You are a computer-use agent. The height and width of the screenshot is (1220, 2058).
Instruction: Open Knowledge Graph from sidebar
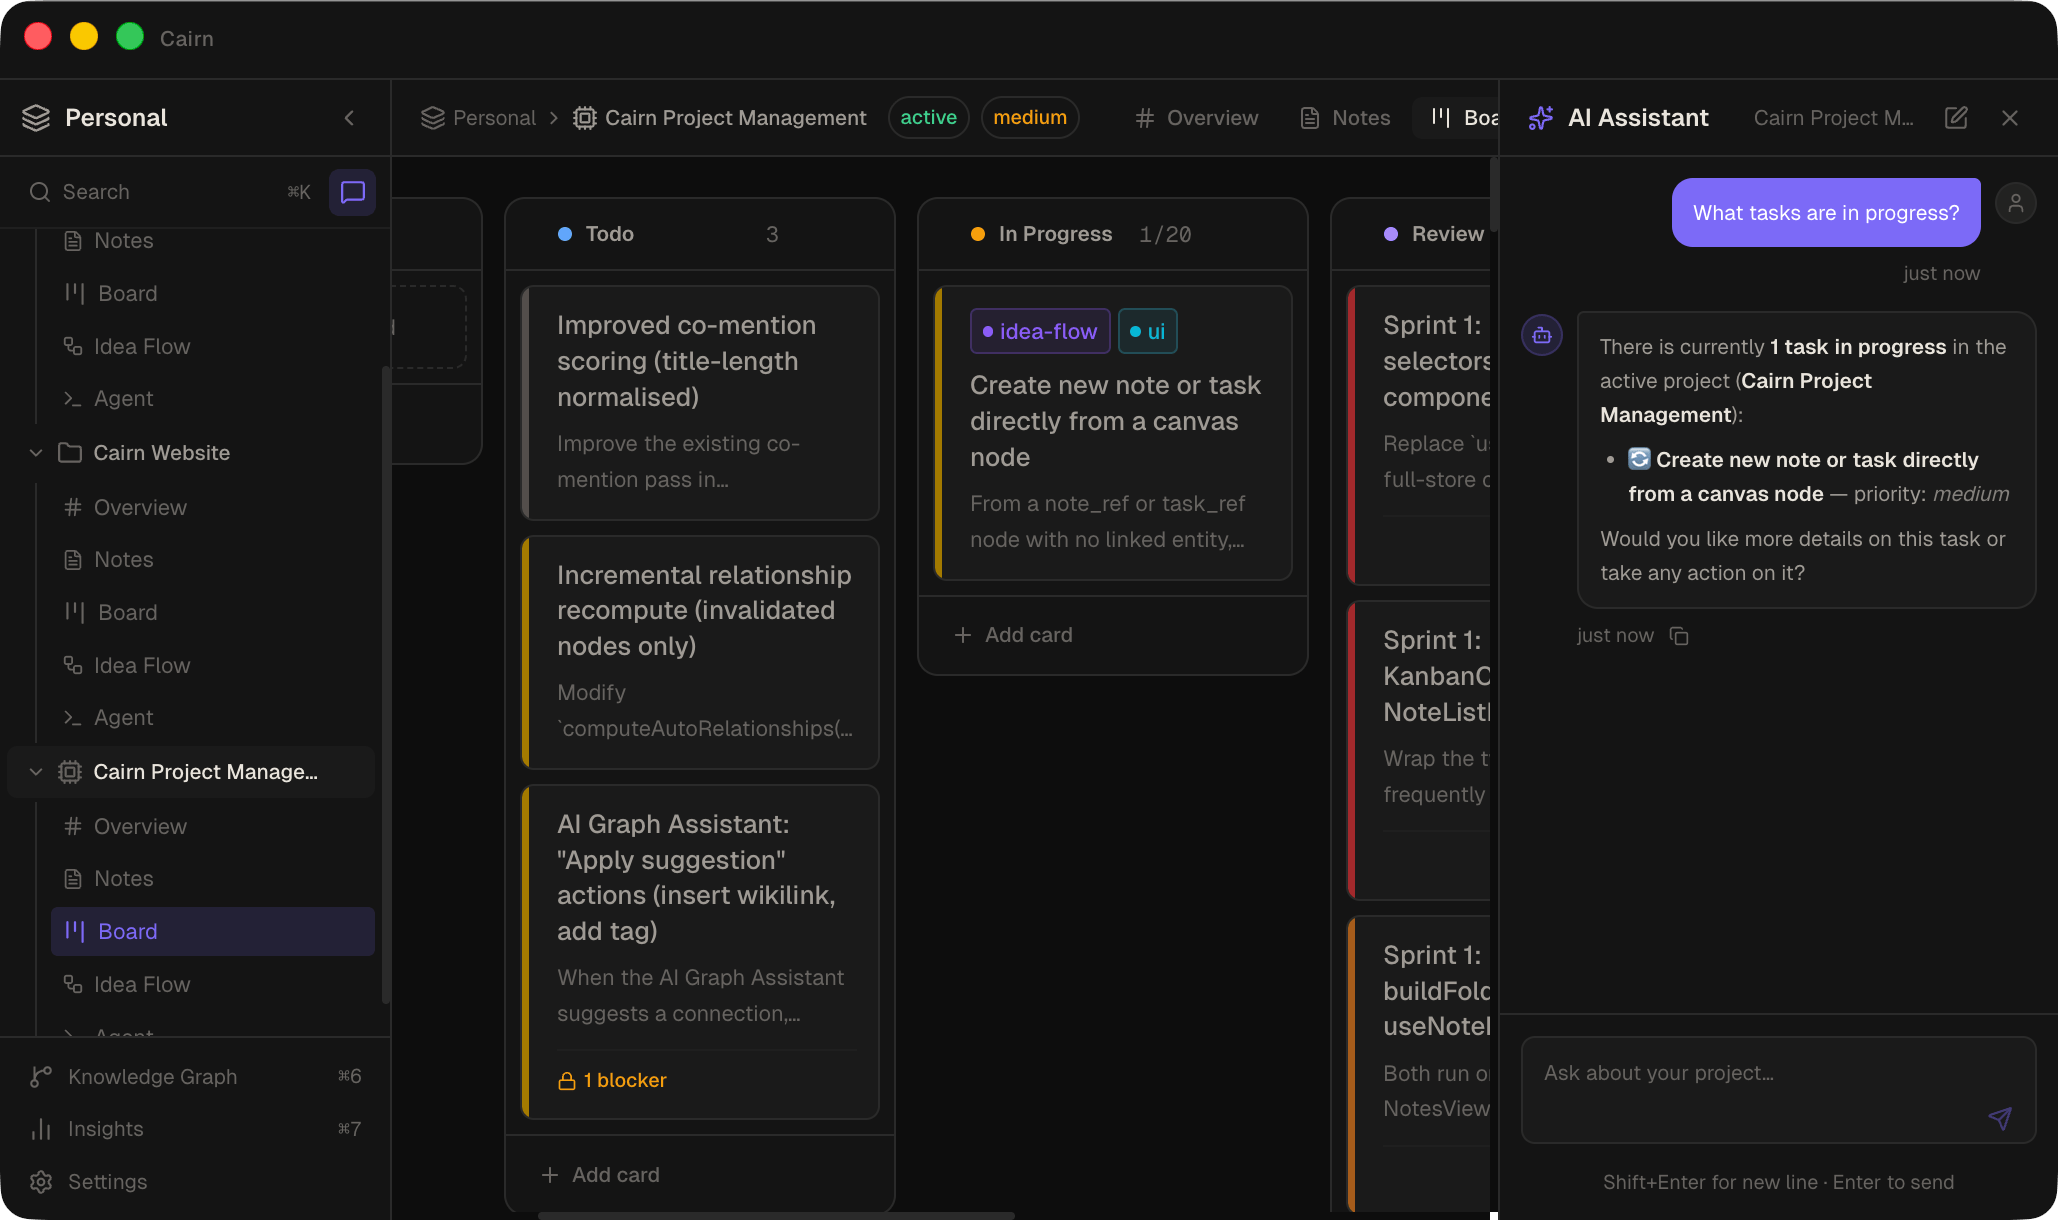click(195, 1077)
